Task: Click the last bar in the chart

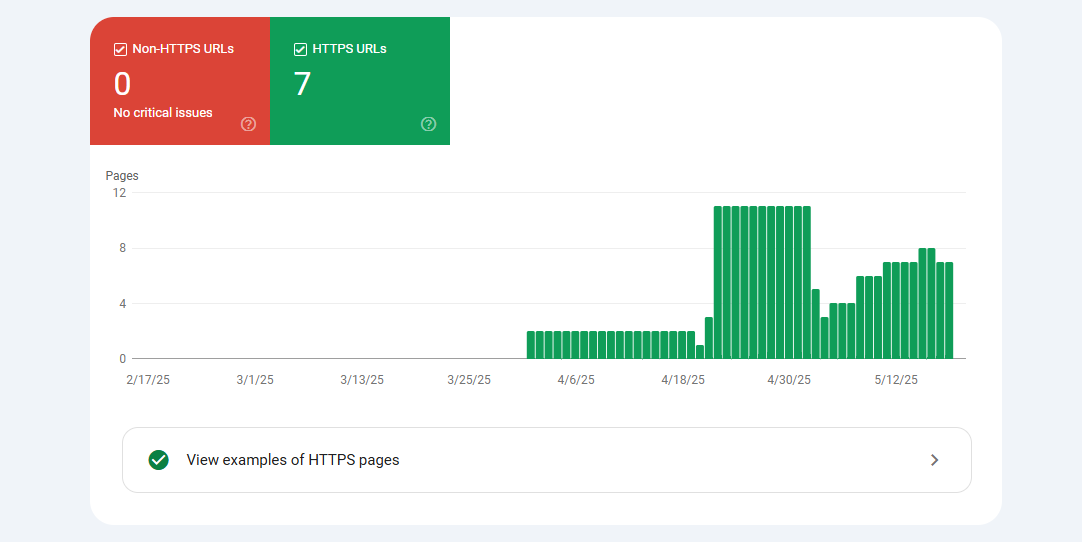Action: coord(949,311)
